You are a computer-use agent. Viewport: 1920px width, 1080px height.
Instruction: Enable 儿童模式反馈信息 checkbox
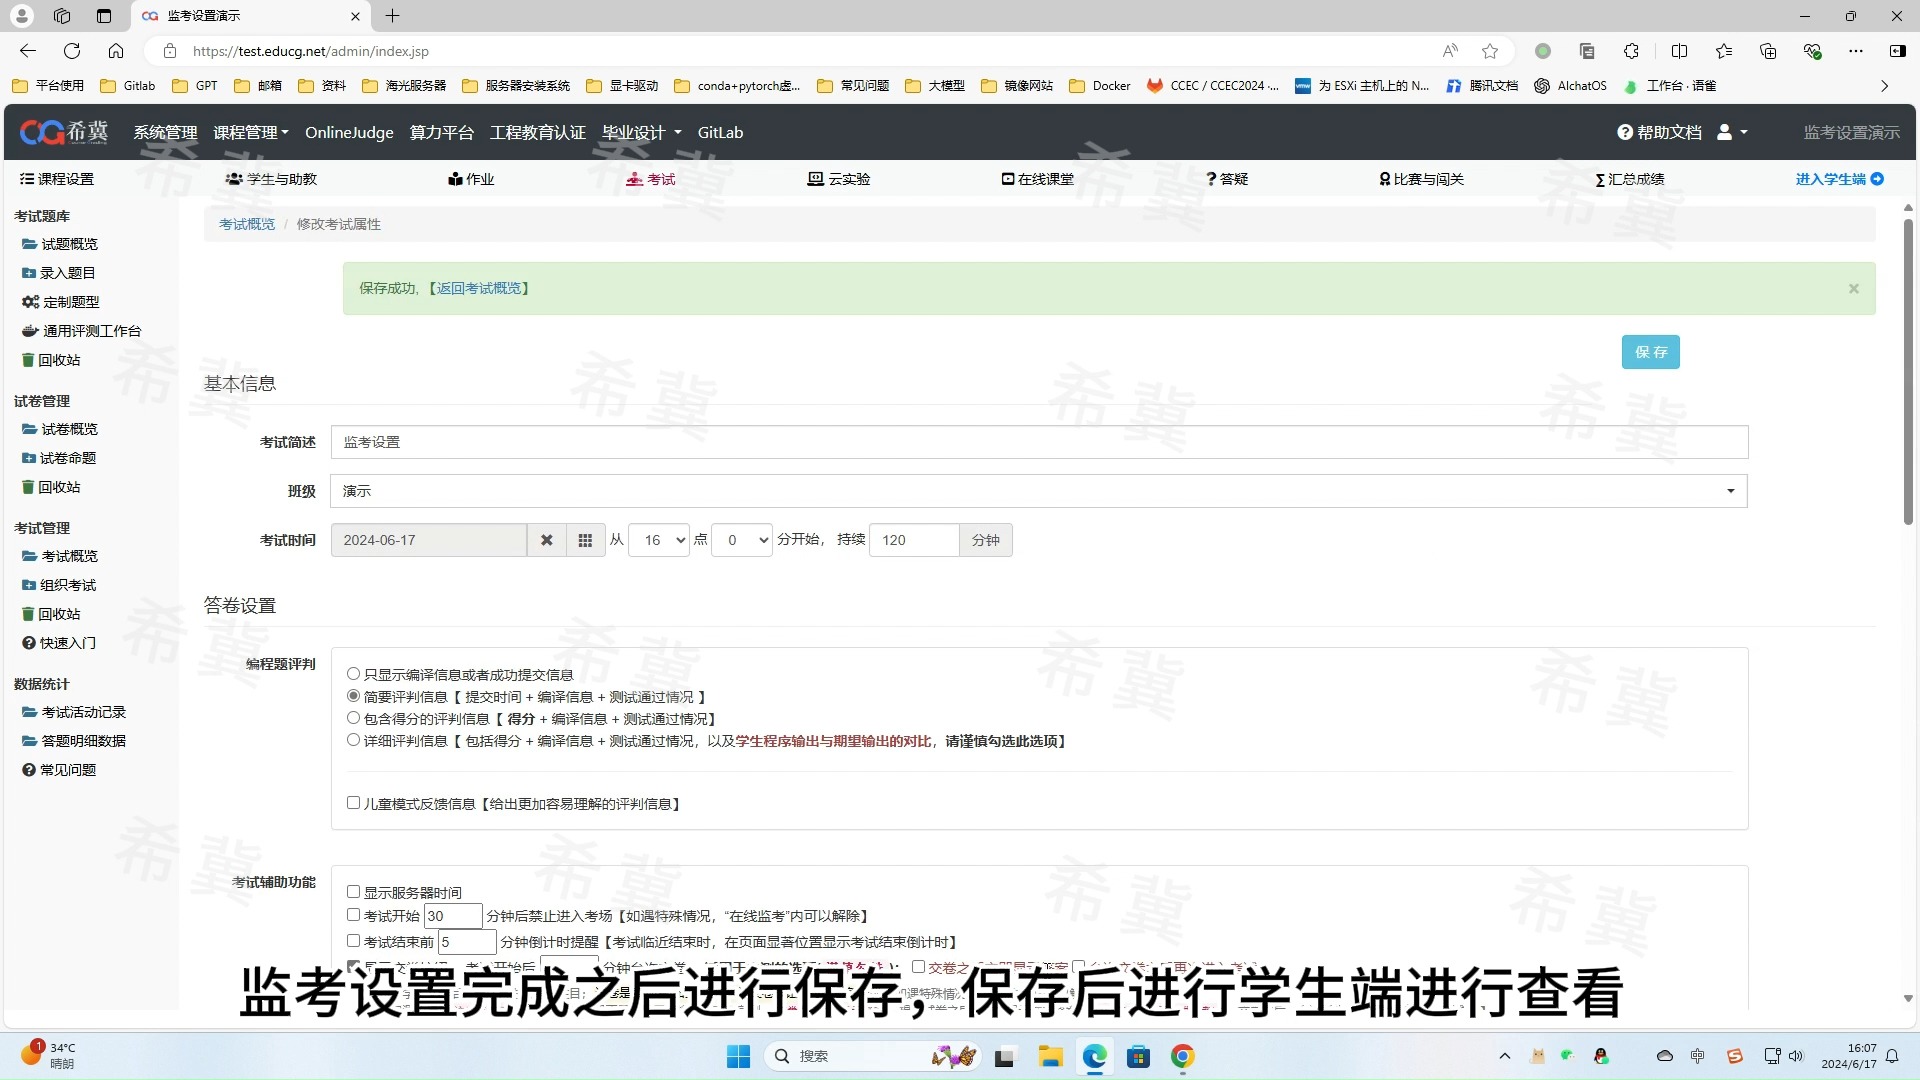(x=353, y=803)
